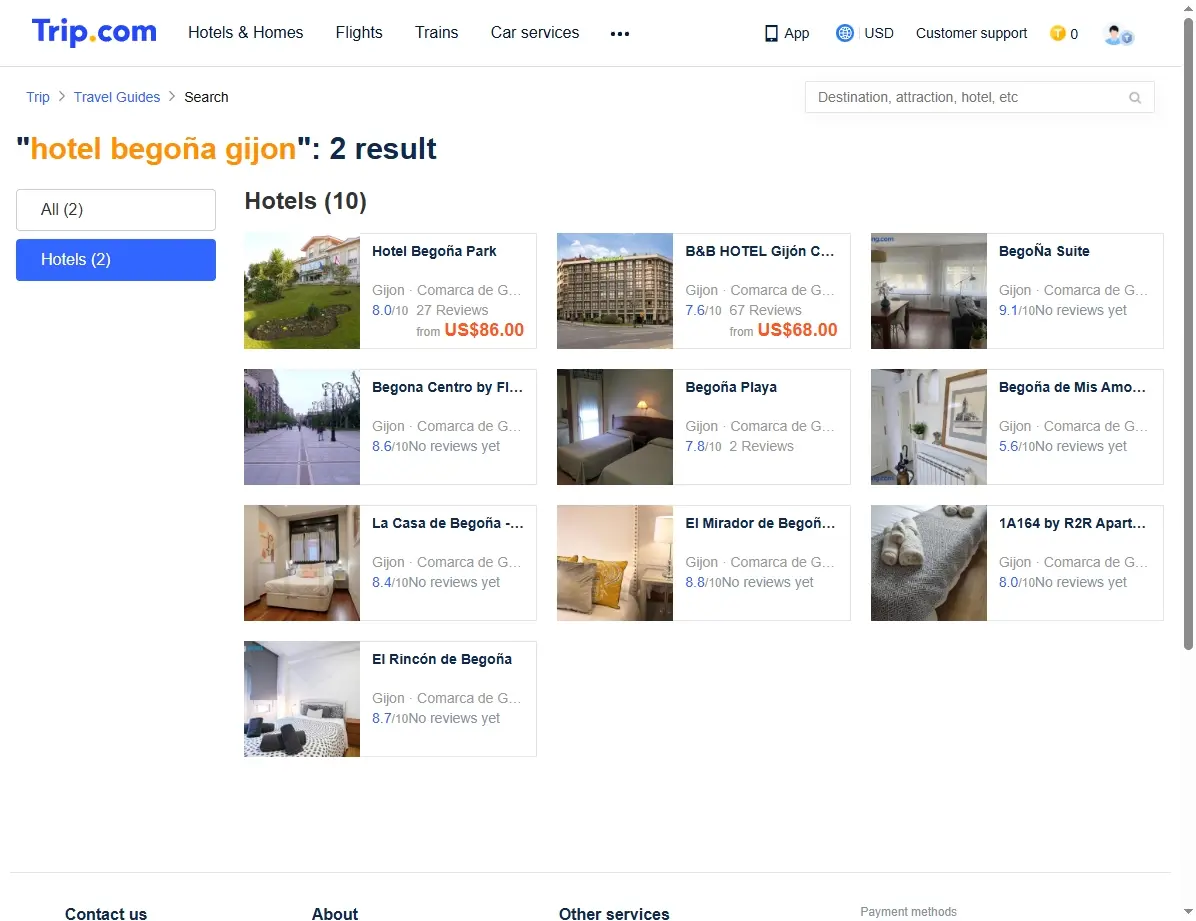Click the 8.8/10 rating

(x=703, y=582)
